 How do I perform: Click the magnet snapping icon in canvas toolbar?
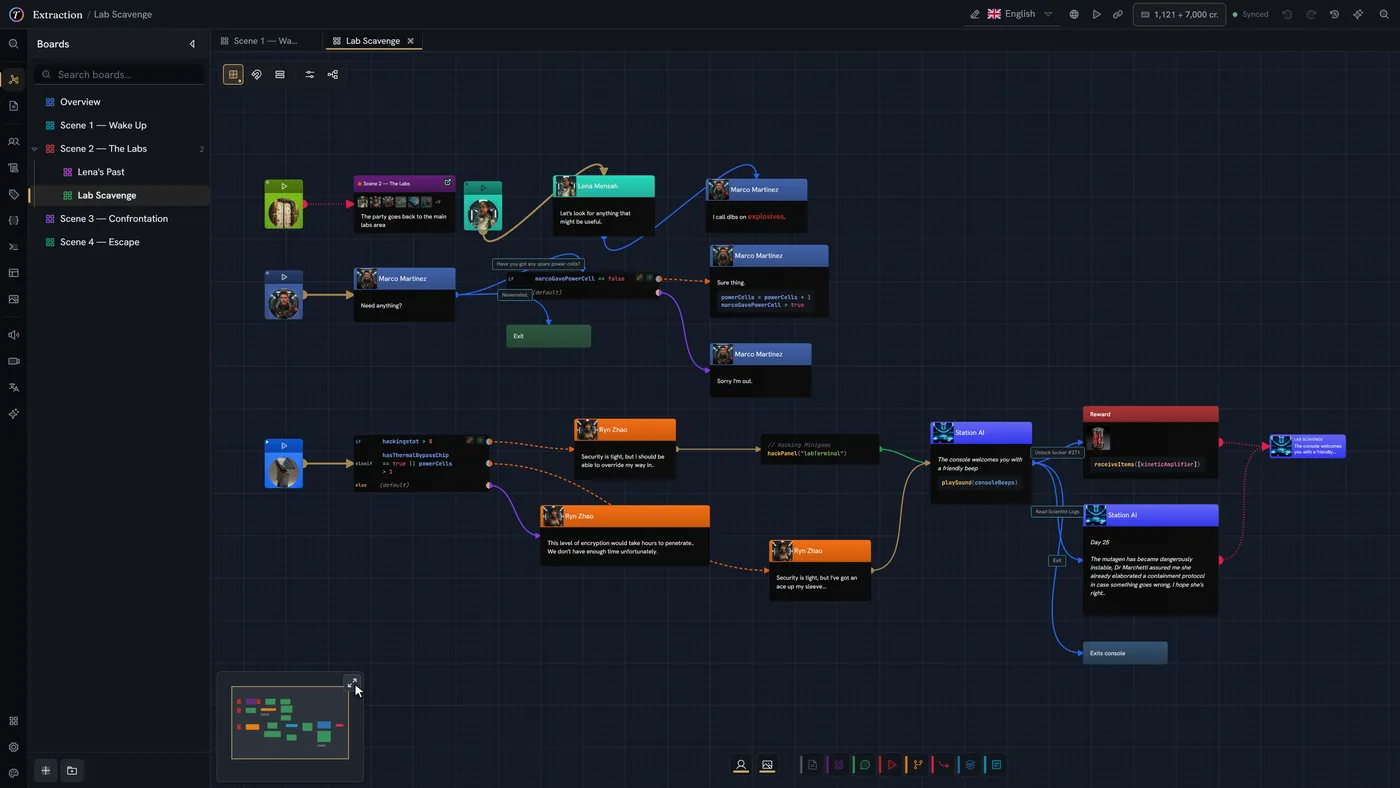point(256,74)
